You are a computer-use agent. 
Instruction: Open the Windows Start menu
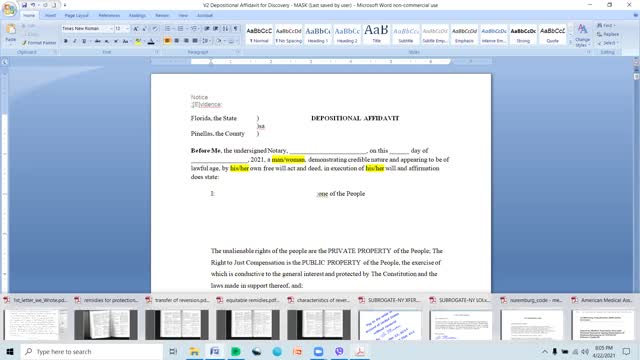[10, 351]
